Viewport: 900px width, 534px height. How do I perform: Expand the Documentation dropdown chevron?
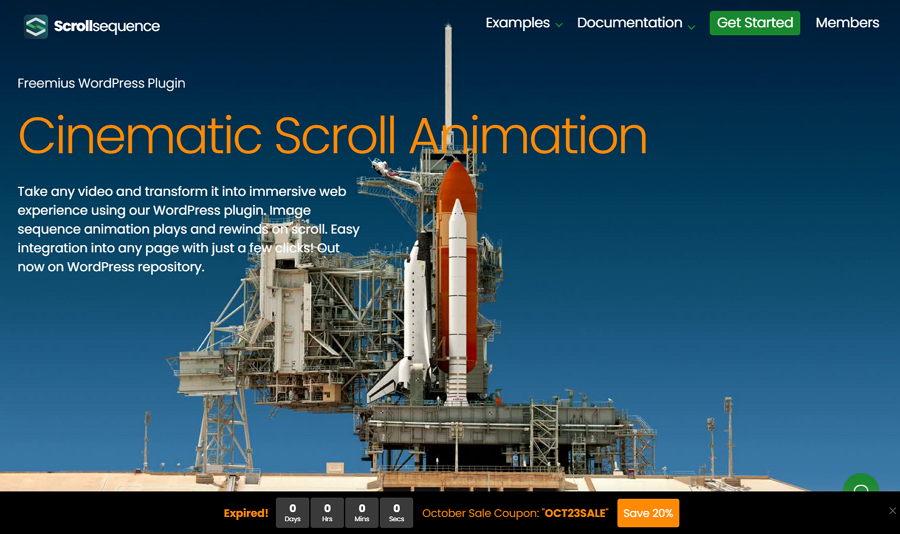691,26
